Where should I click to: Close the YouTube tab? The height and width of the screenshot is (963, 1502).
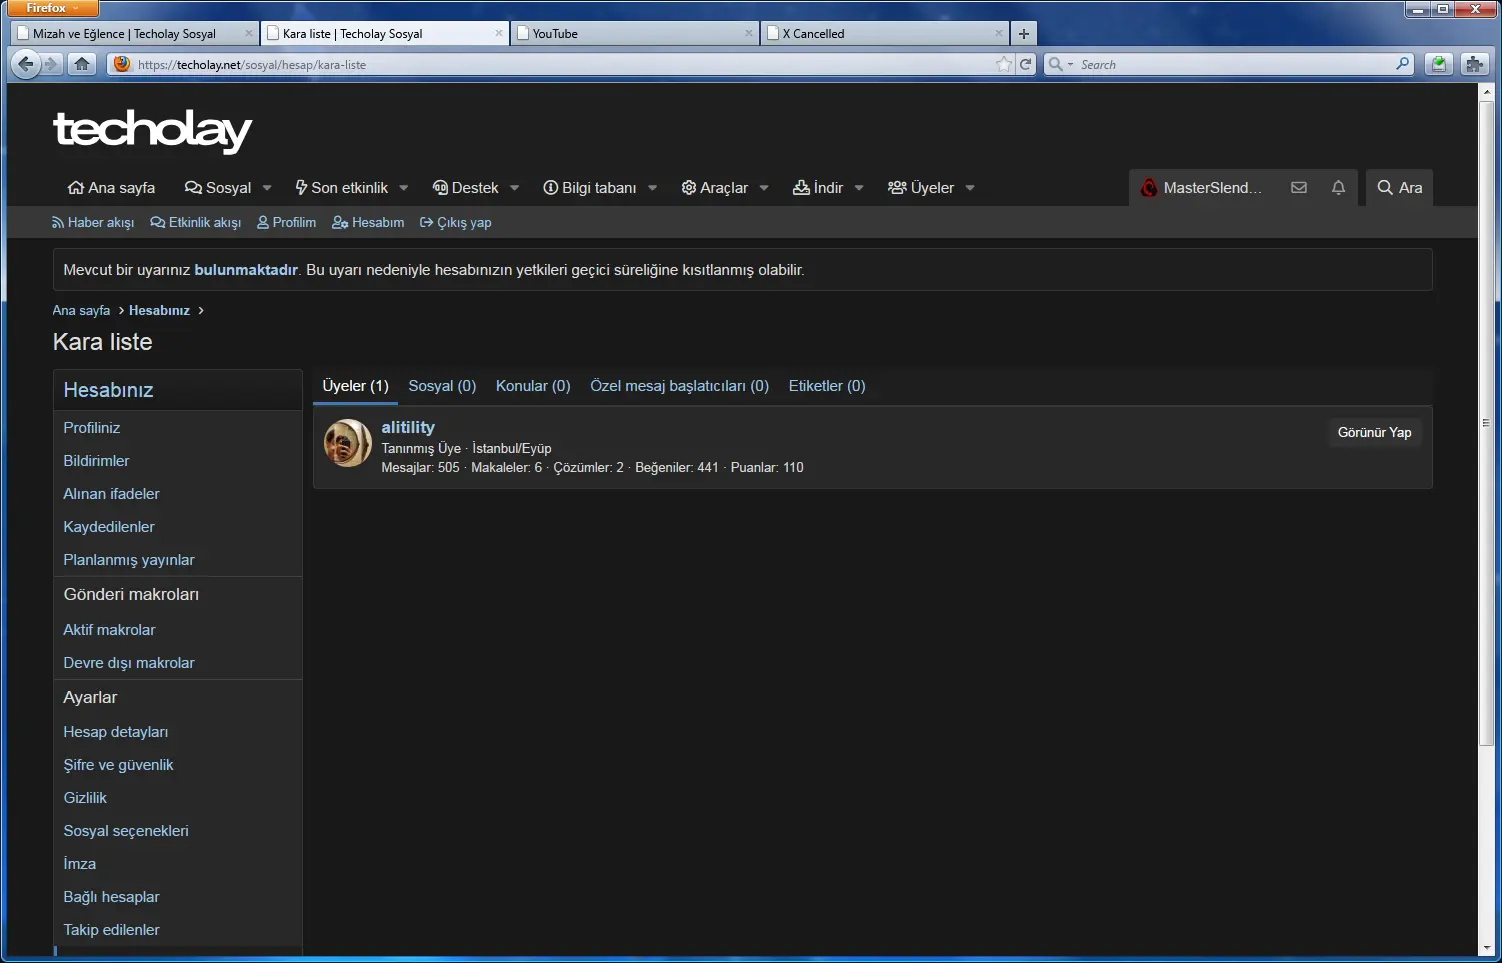[x=749, y=33]
